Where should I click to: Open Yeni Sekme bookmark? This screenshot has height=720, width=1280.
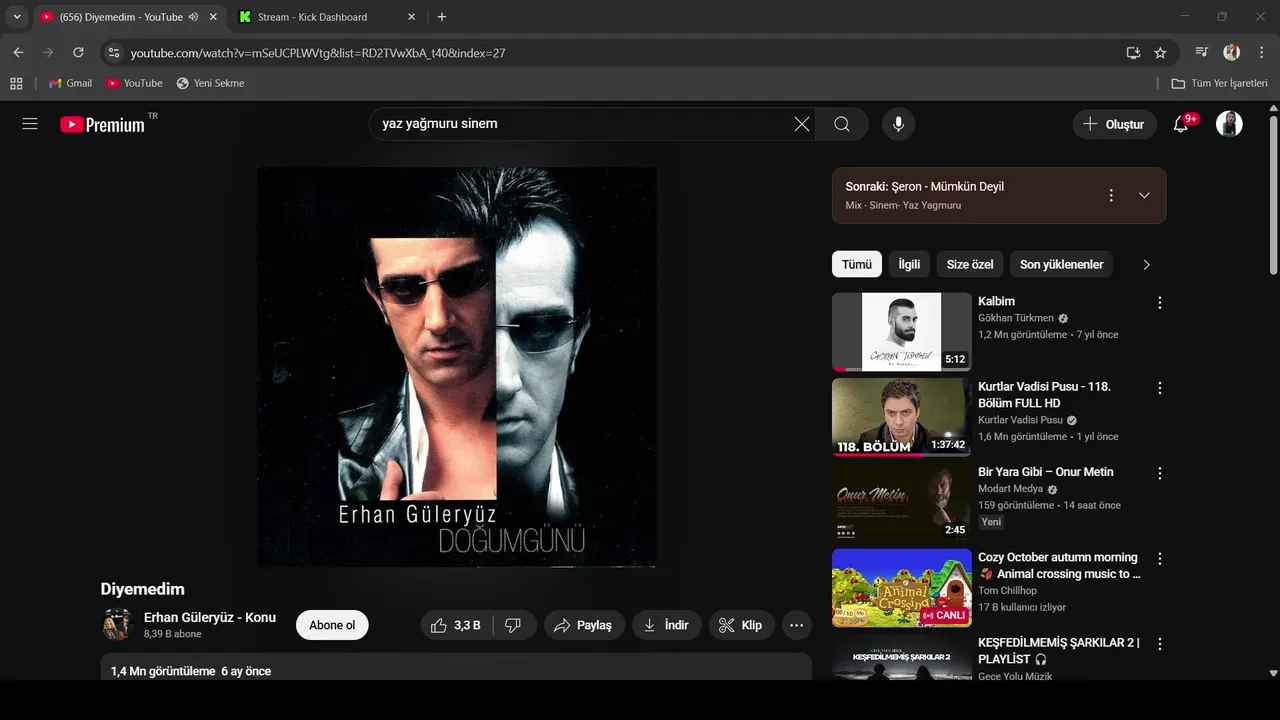210,83
